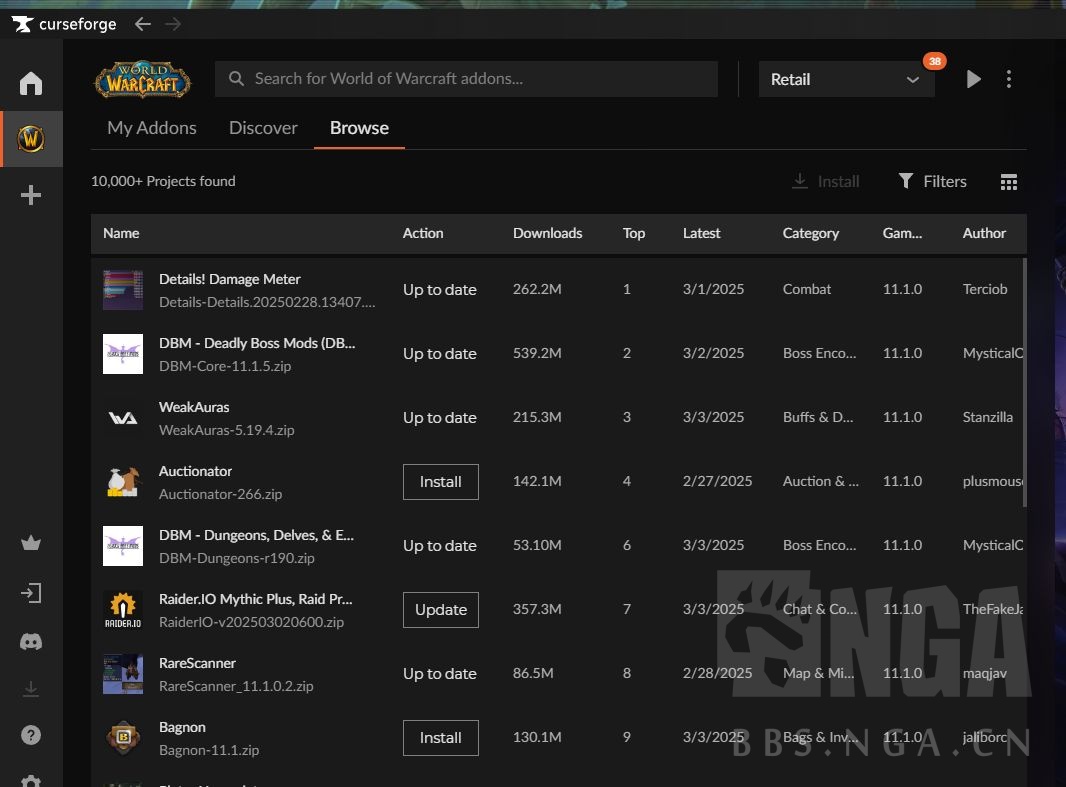This screenshot has height=787, width=1066.
Task: Update the Raider.IO addon
Action: coord(440,610)
